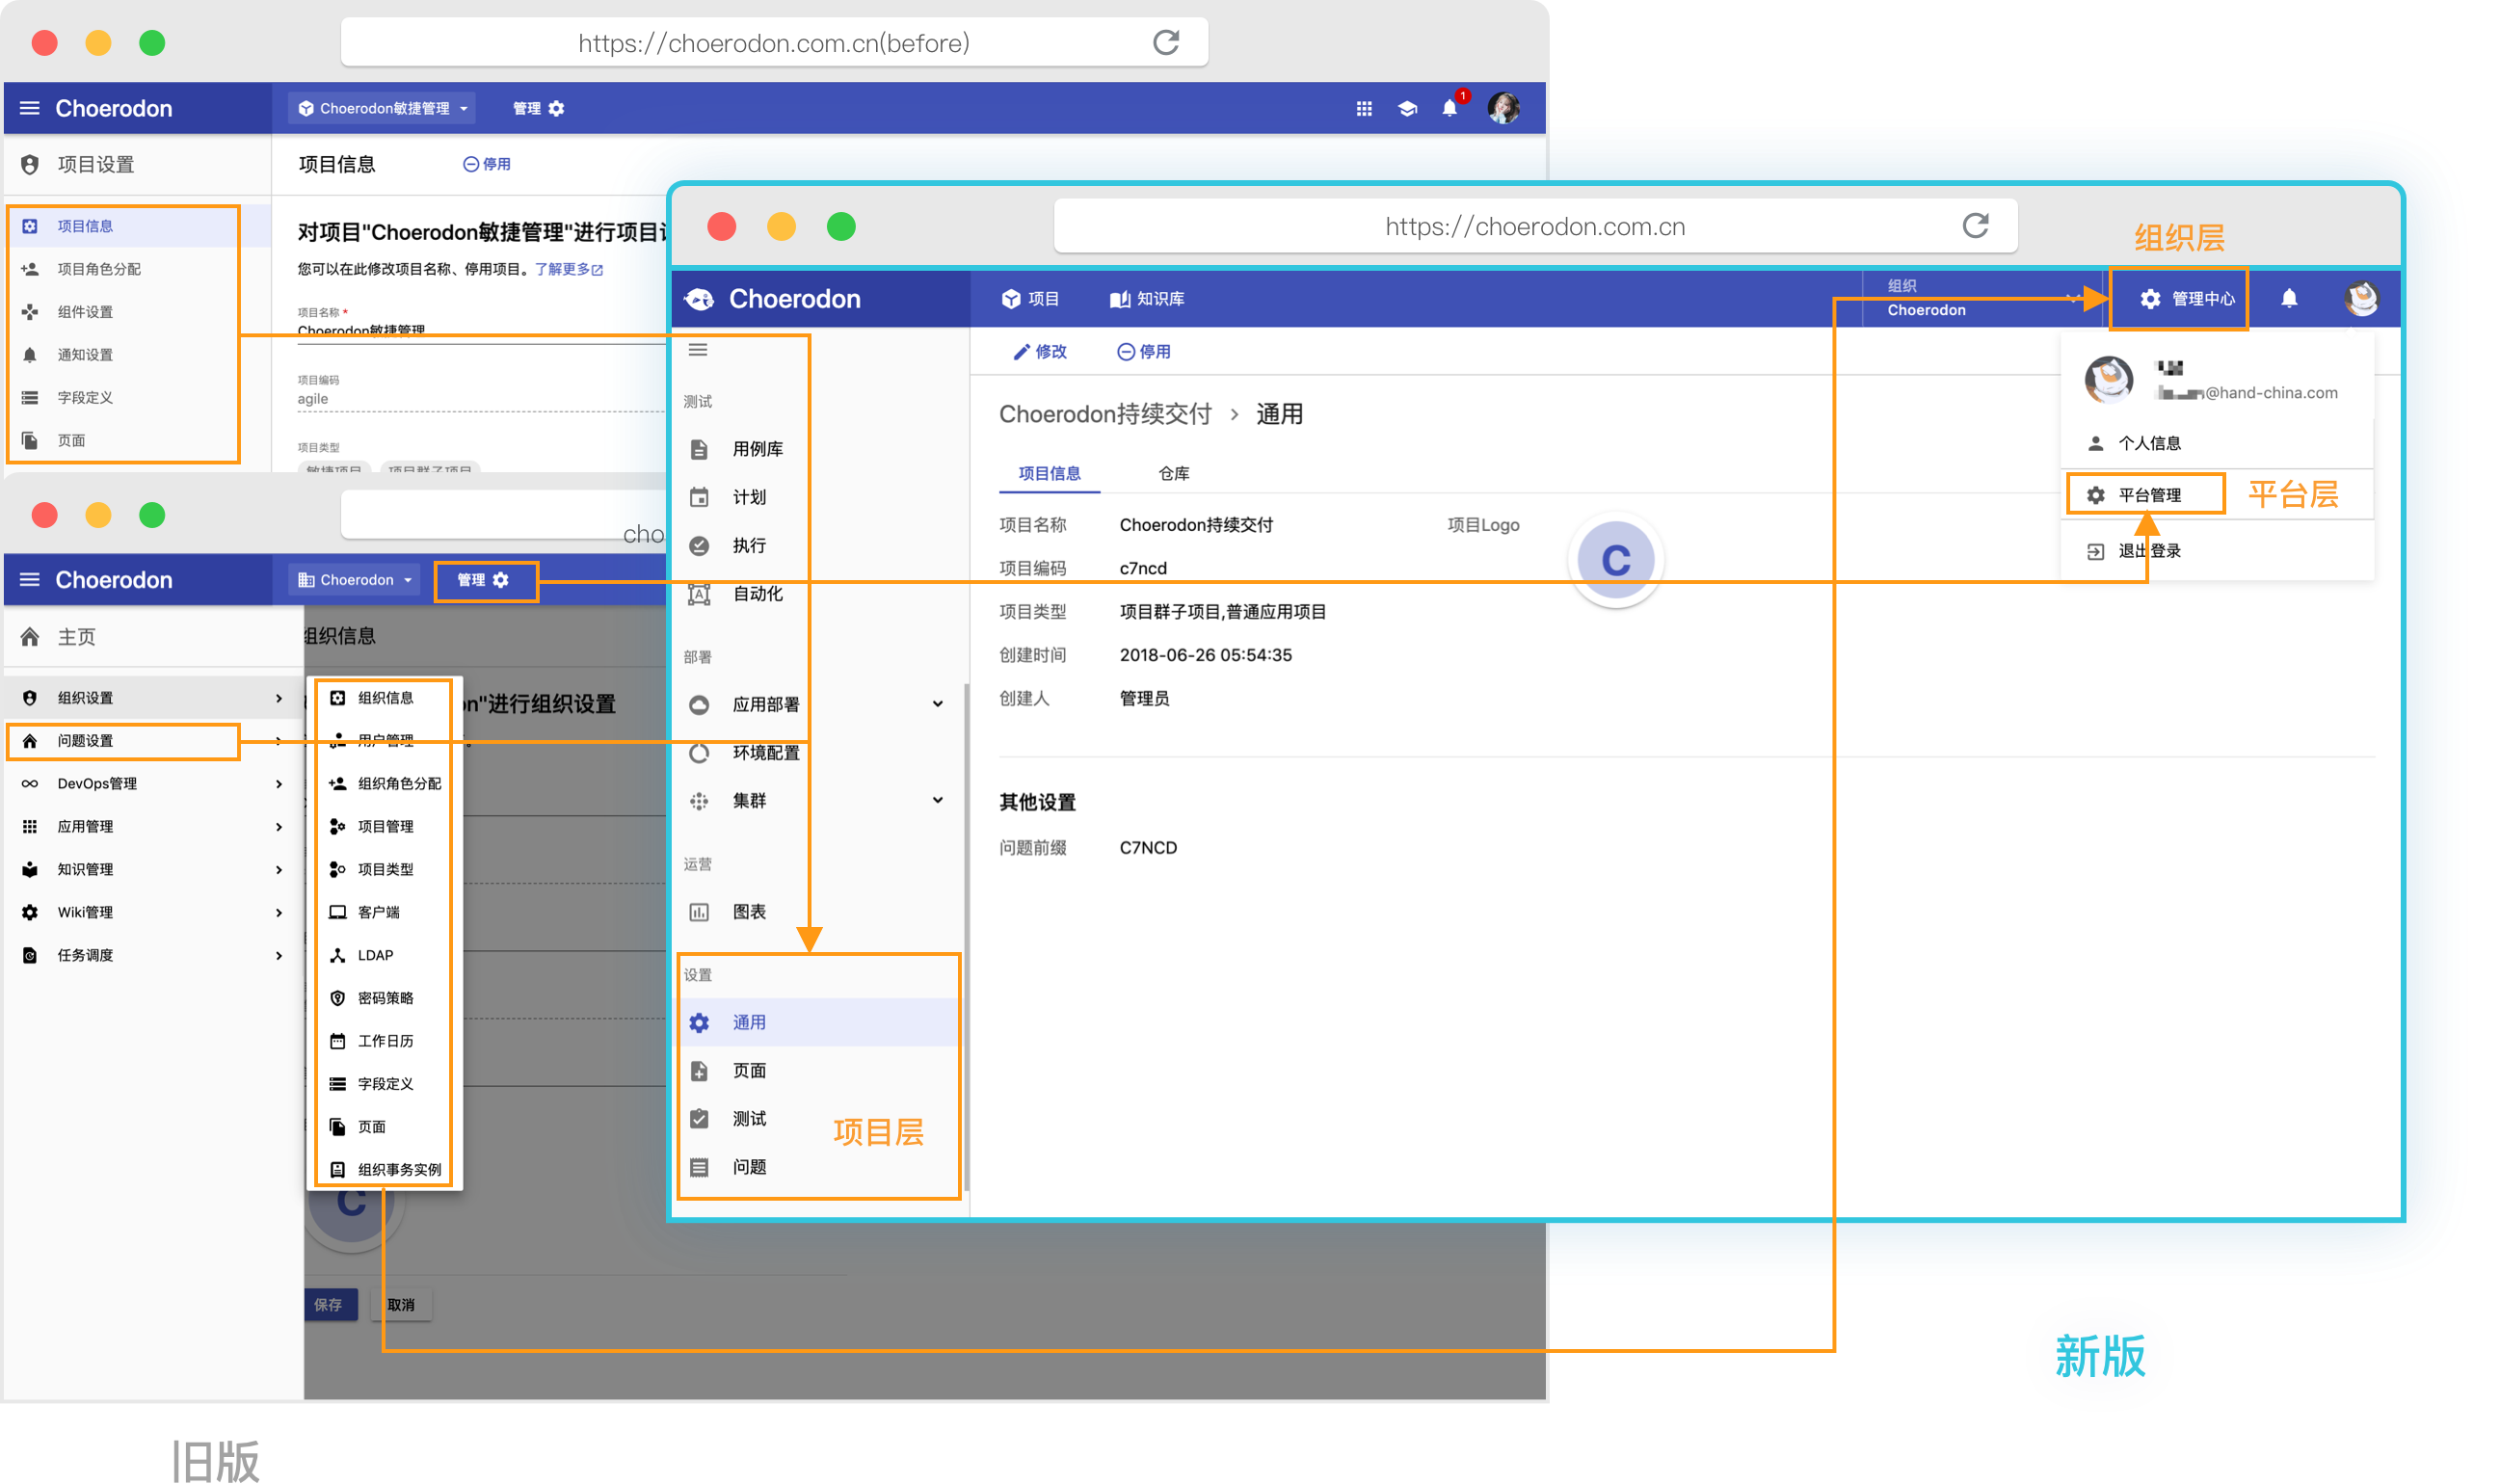Screen dimensions: 2500x1484
Task: Open the Choerodon organization dropdown in the old window
Action: coord(355,580)
